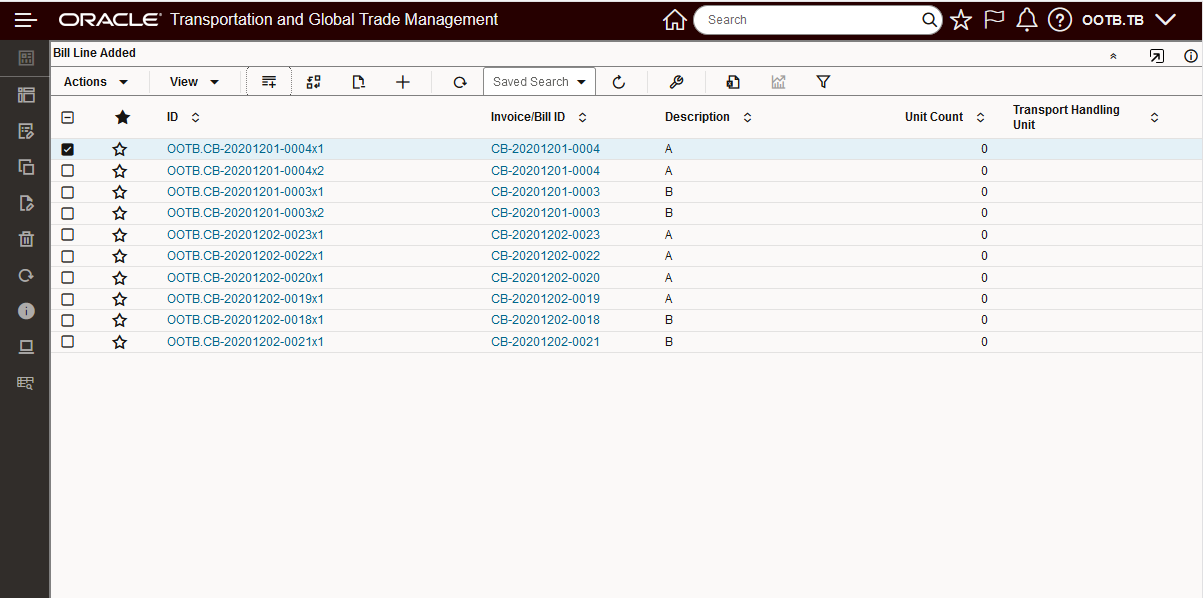Open the Actions menu

[x=95, y=81]
